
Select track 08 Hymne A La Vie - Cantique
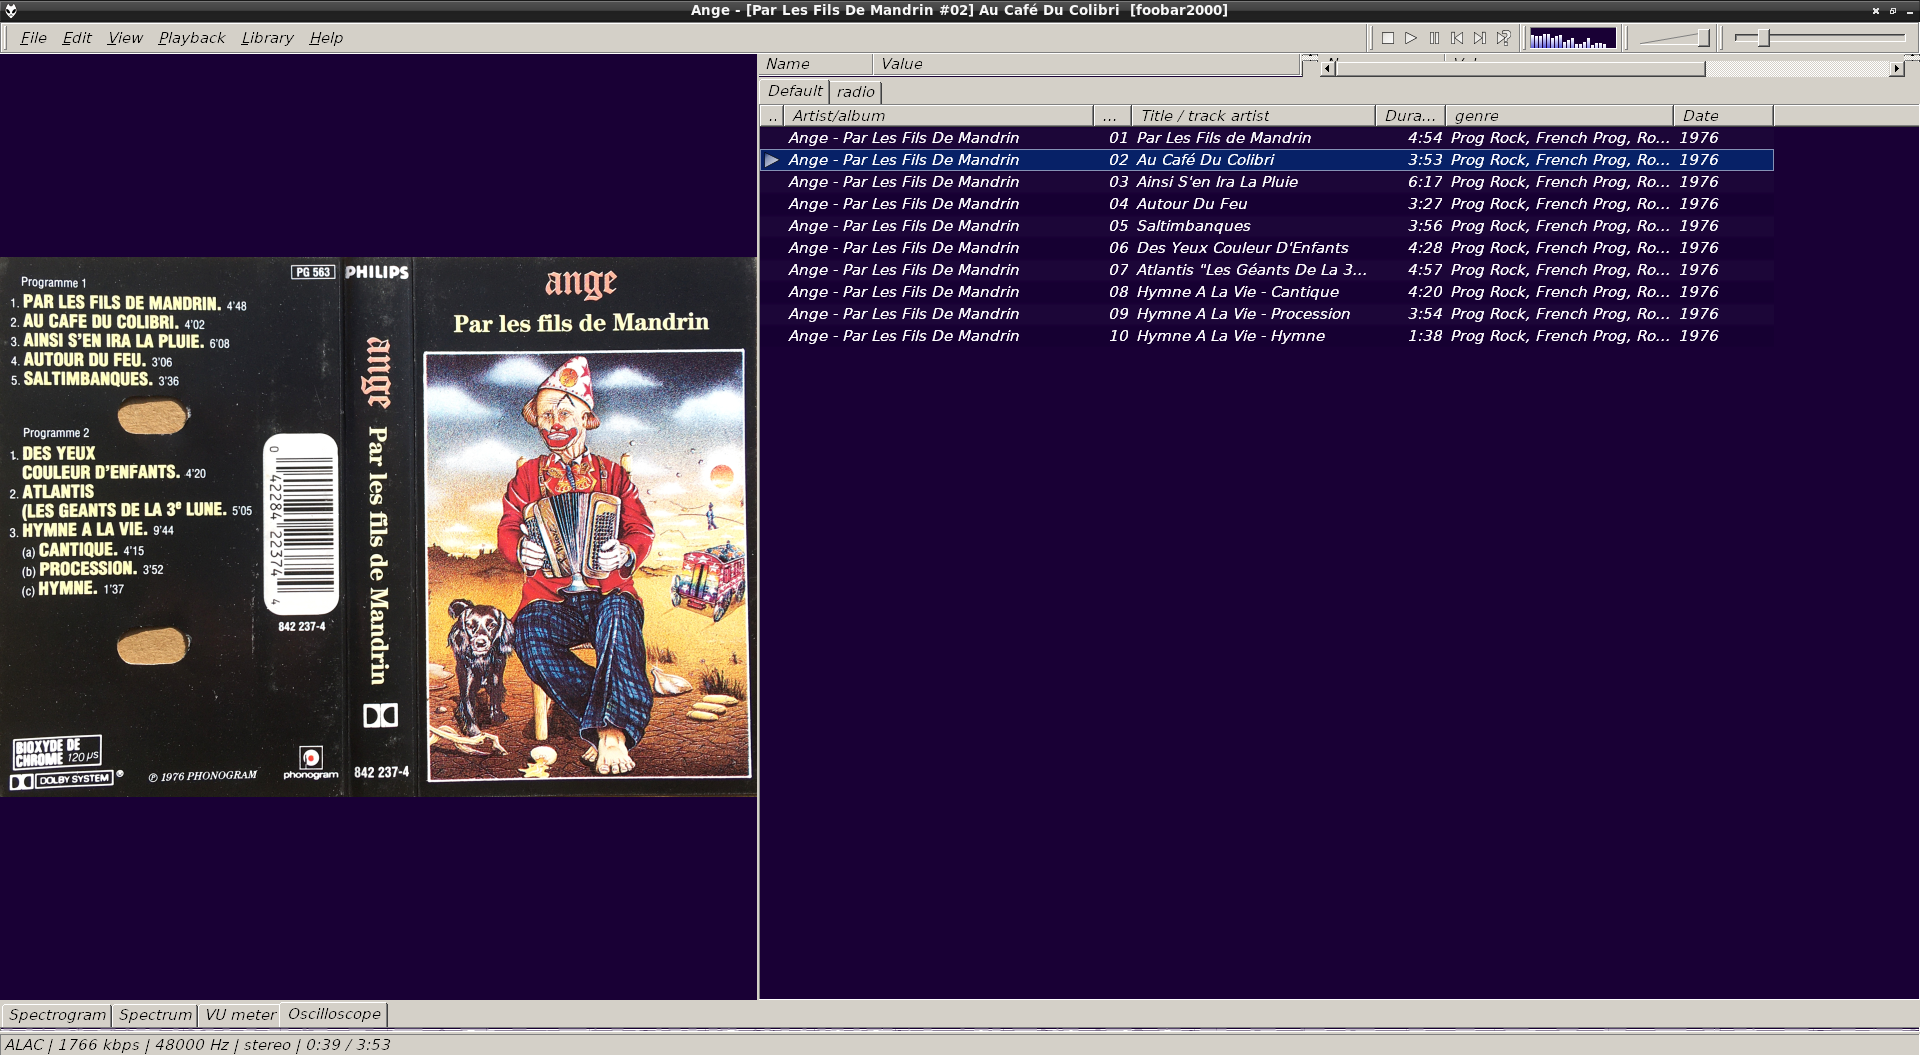tap(1267, 292)
